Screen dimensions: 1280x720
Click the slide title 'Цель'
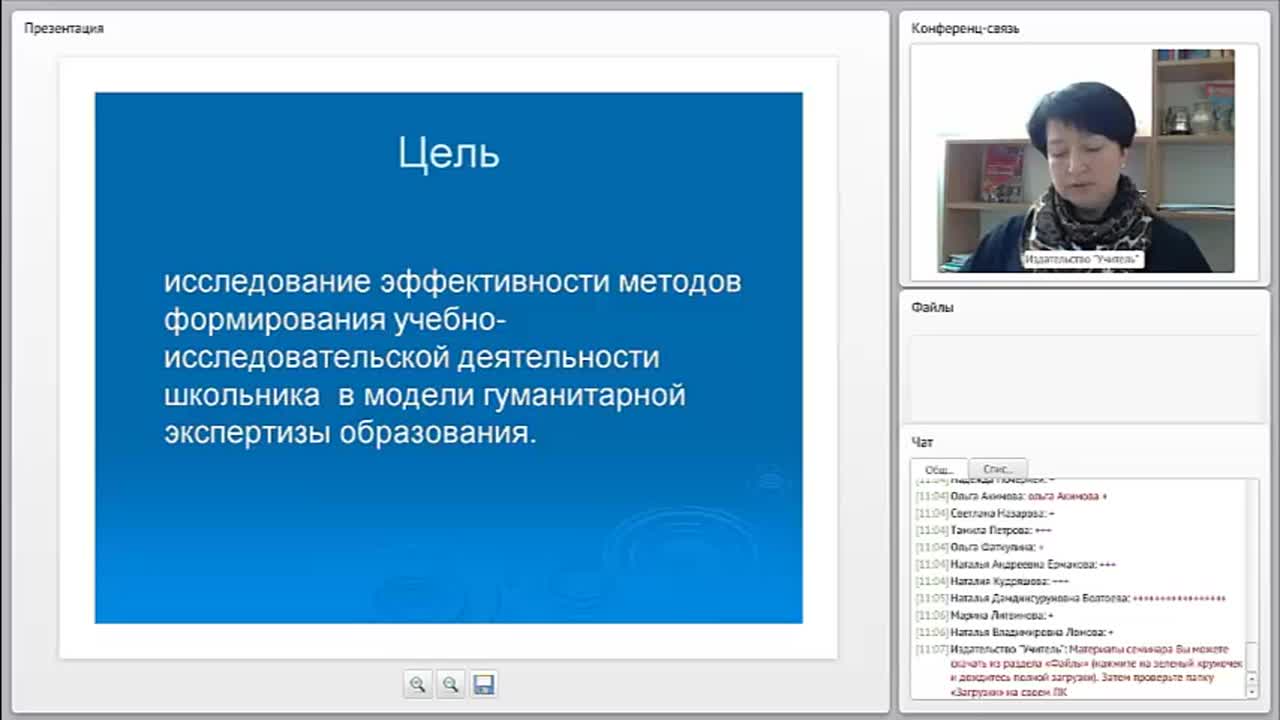pos(448,153)
